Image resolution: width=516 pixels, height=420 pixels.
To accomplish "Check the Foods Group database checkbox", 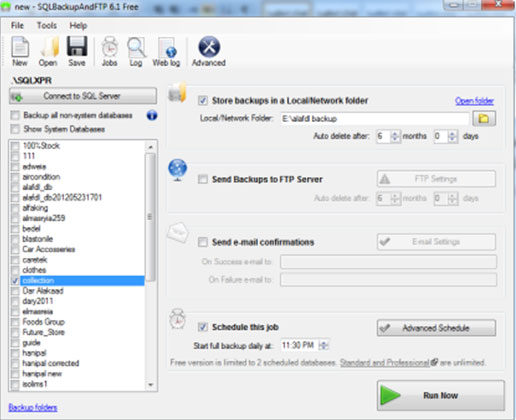I will 15,322.
